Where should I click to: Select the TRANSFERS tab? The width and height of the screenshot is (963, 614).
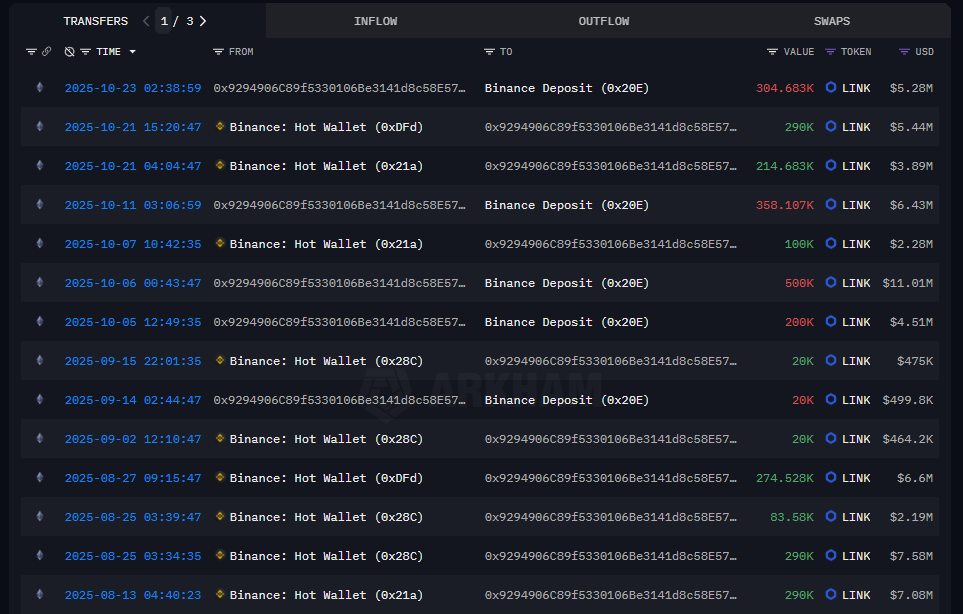96,21
